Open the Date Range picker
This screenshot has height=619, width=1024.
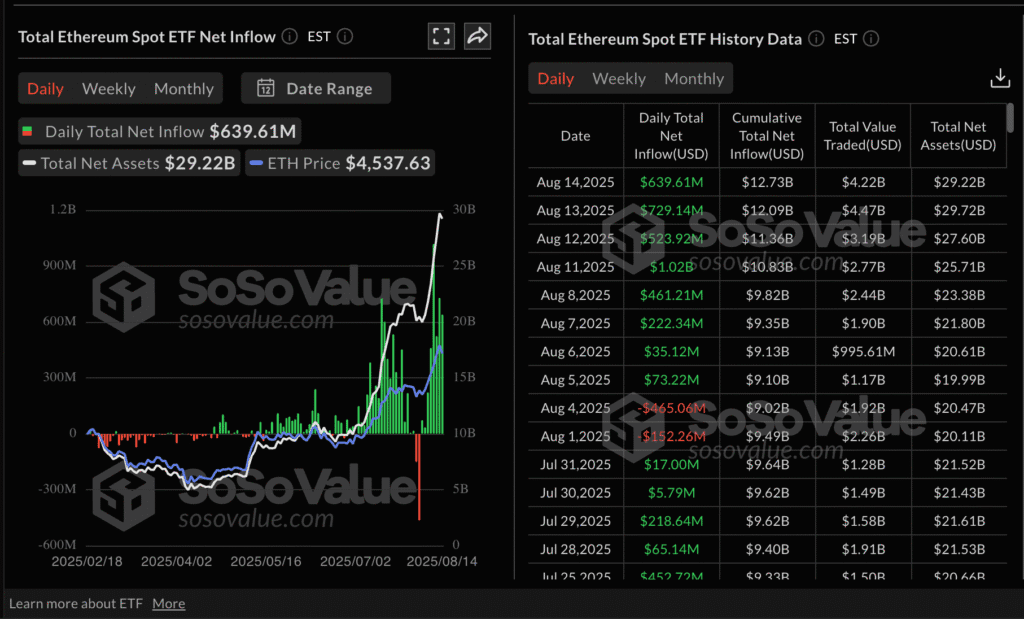click(x=316, y=88)
